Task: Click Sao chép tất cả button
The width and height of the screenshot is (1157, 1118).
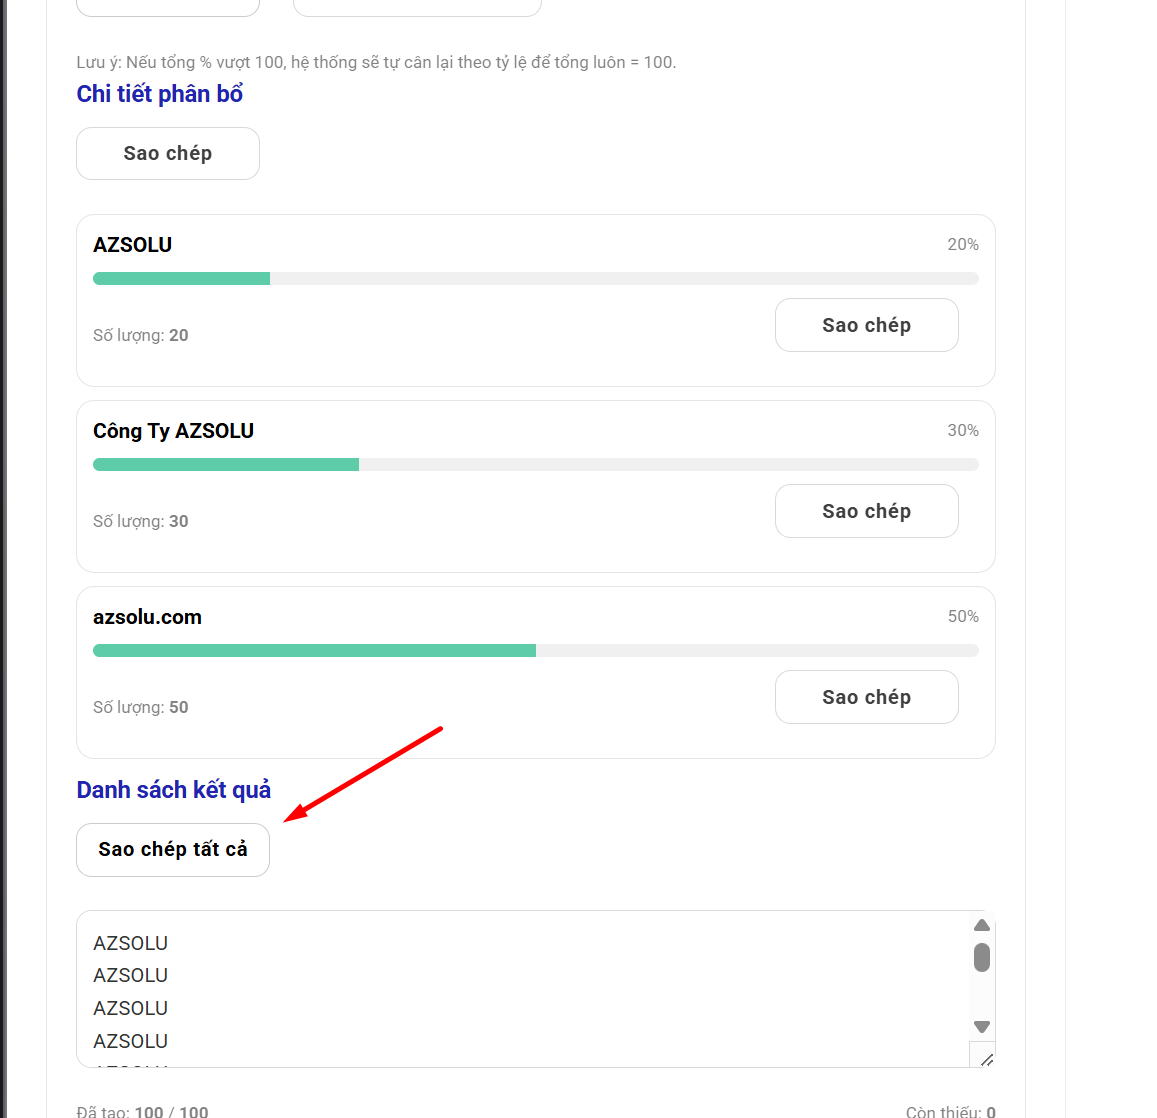Action: [173, 850]
